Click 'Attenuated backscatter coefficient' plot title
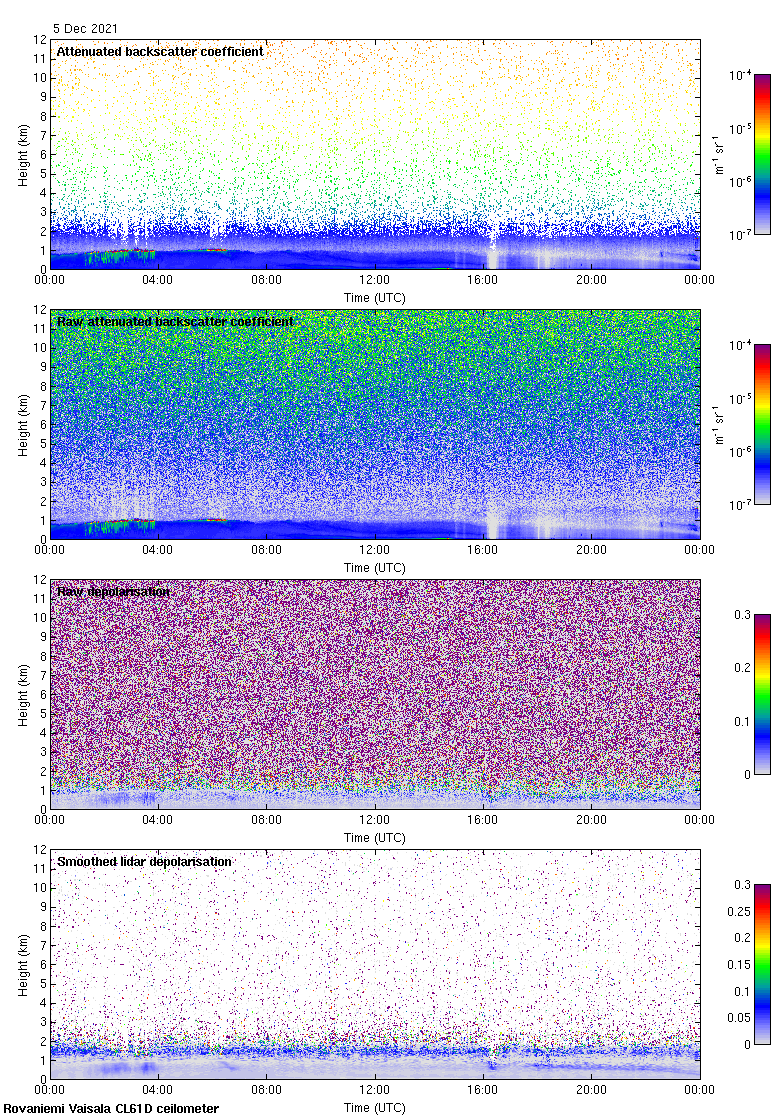 pos(160,51)
